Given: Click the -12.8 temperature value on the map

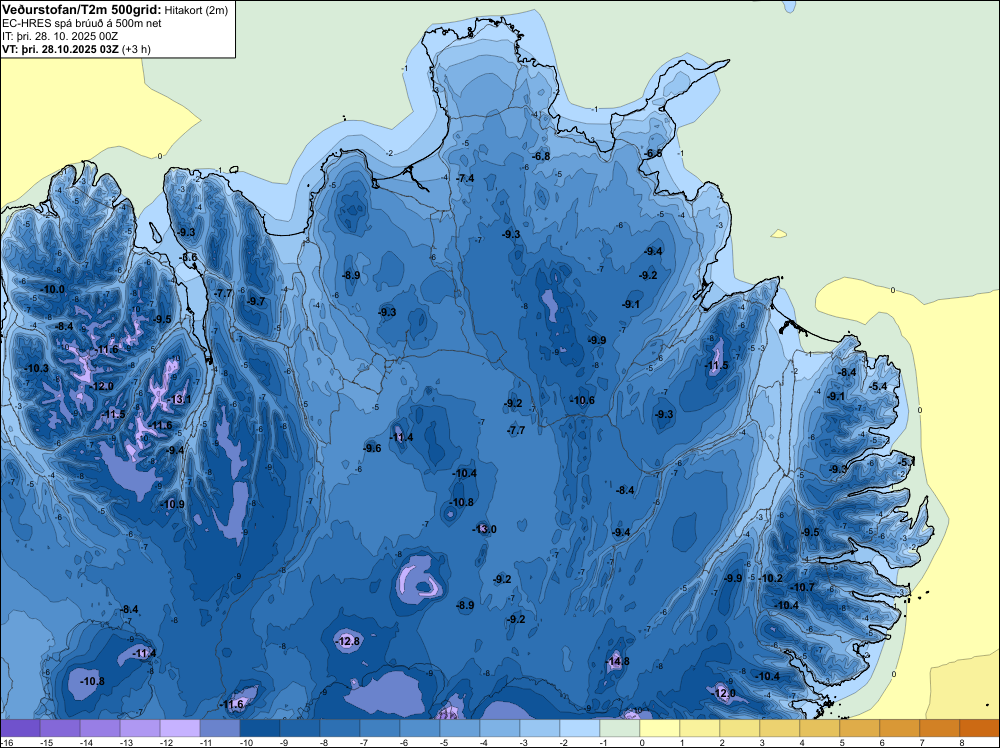Looking at the screenshot, I should pyautogui.click(x=348, y=641).
